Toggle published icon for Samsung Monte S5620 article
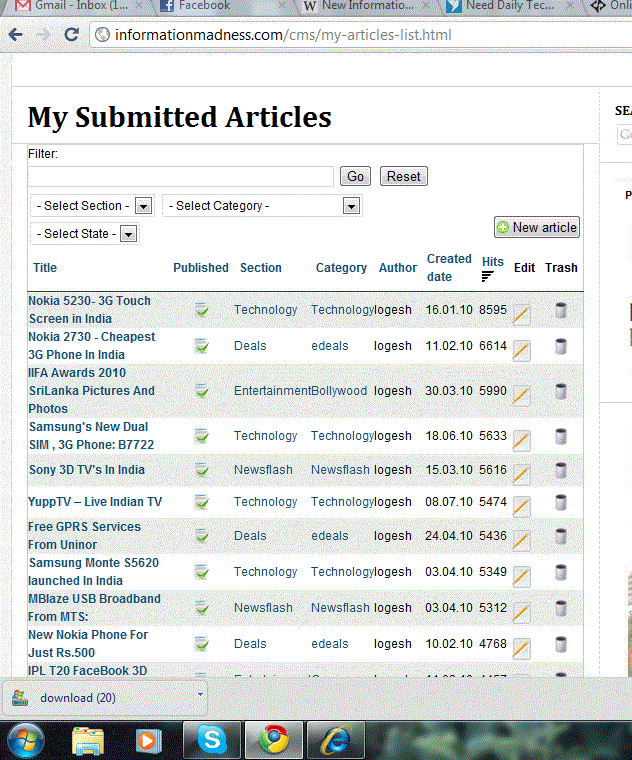 tap(202, 571)
